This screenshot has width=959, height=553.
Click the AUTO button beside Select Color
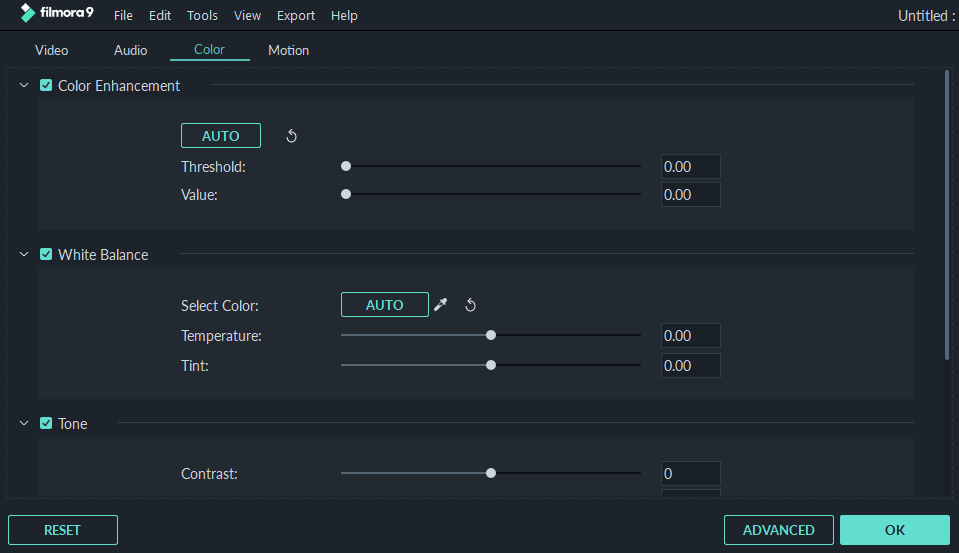click(385, 305)
